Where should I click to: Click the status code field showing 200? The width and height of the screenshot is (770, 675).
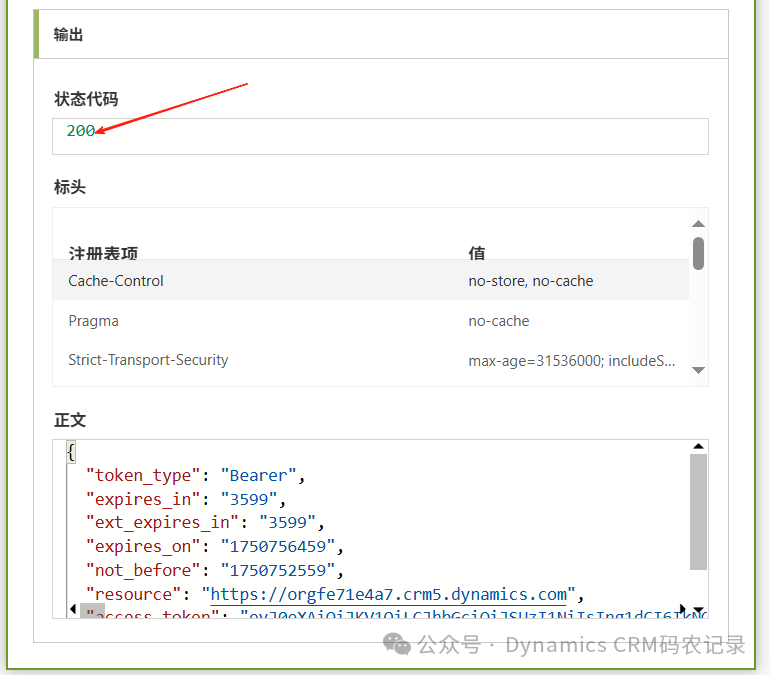pyautogui.click(x=380, y=136)
